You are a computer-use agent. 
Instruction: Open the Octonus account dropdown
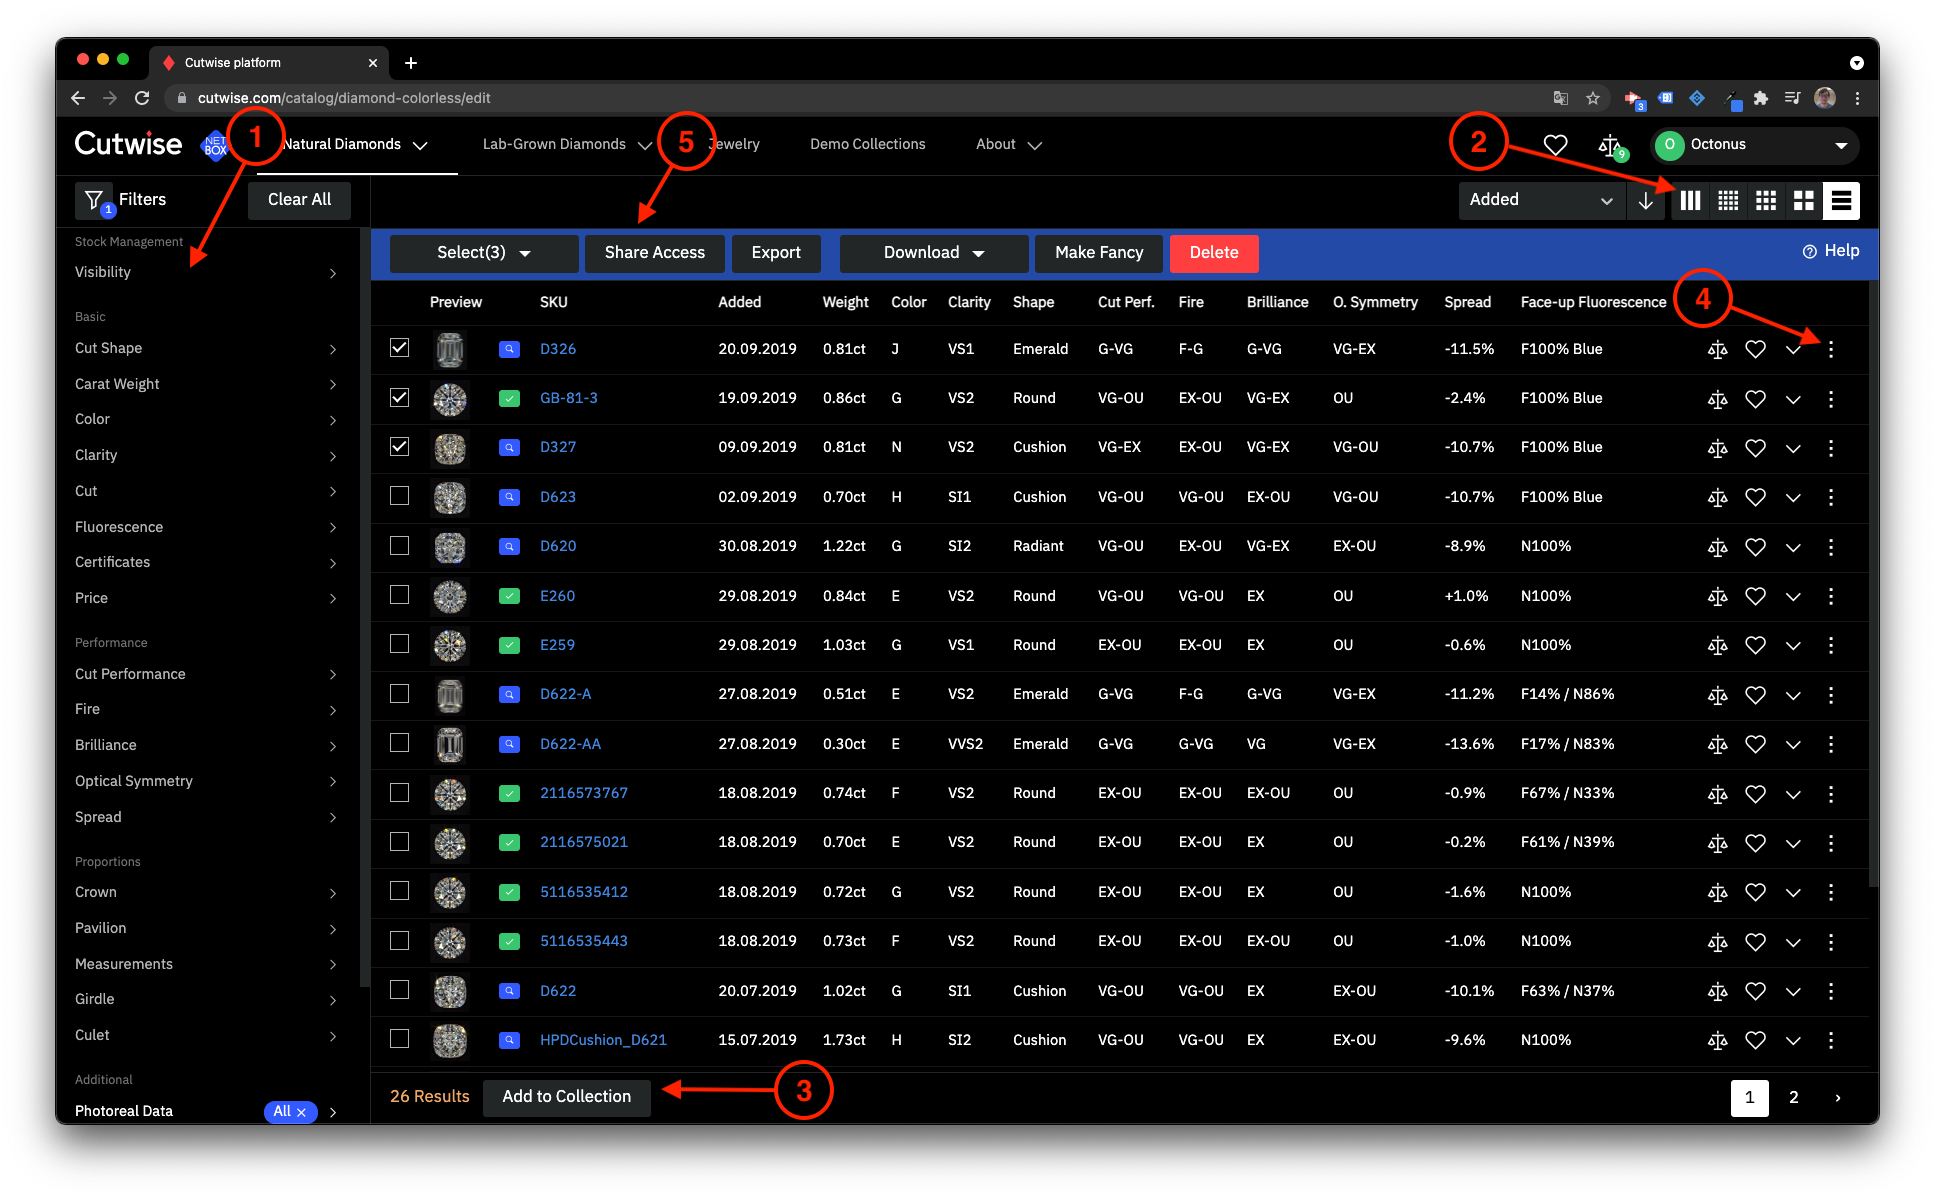coord(1754,145)
